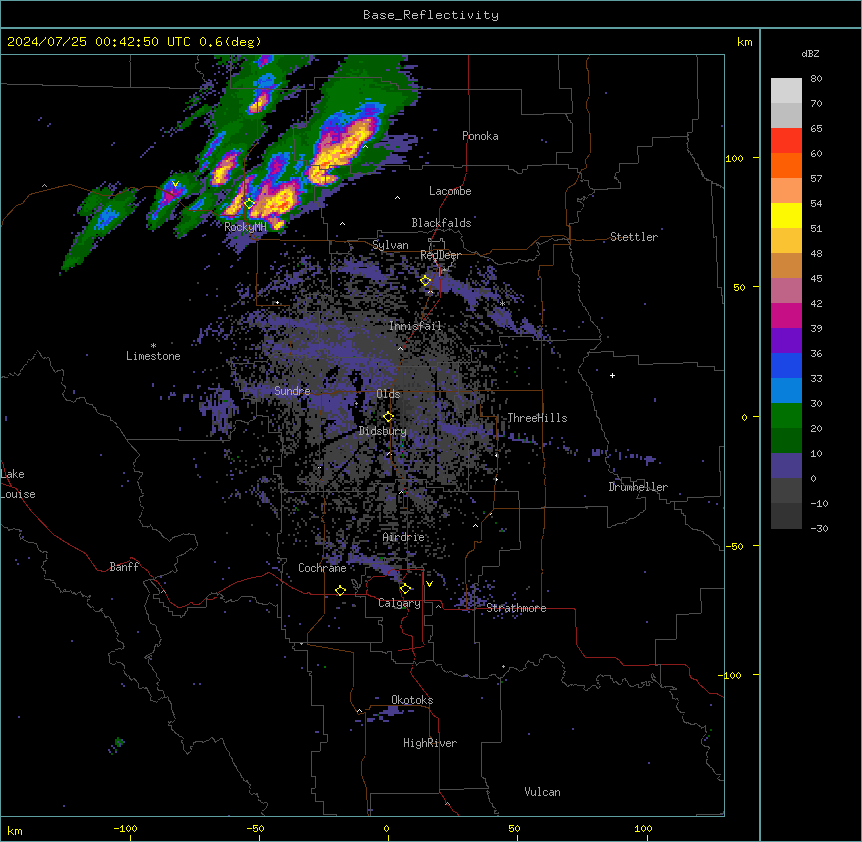862x842 pixels.
Task: Click the Strathmore town label
Action: tap(516, 608)
